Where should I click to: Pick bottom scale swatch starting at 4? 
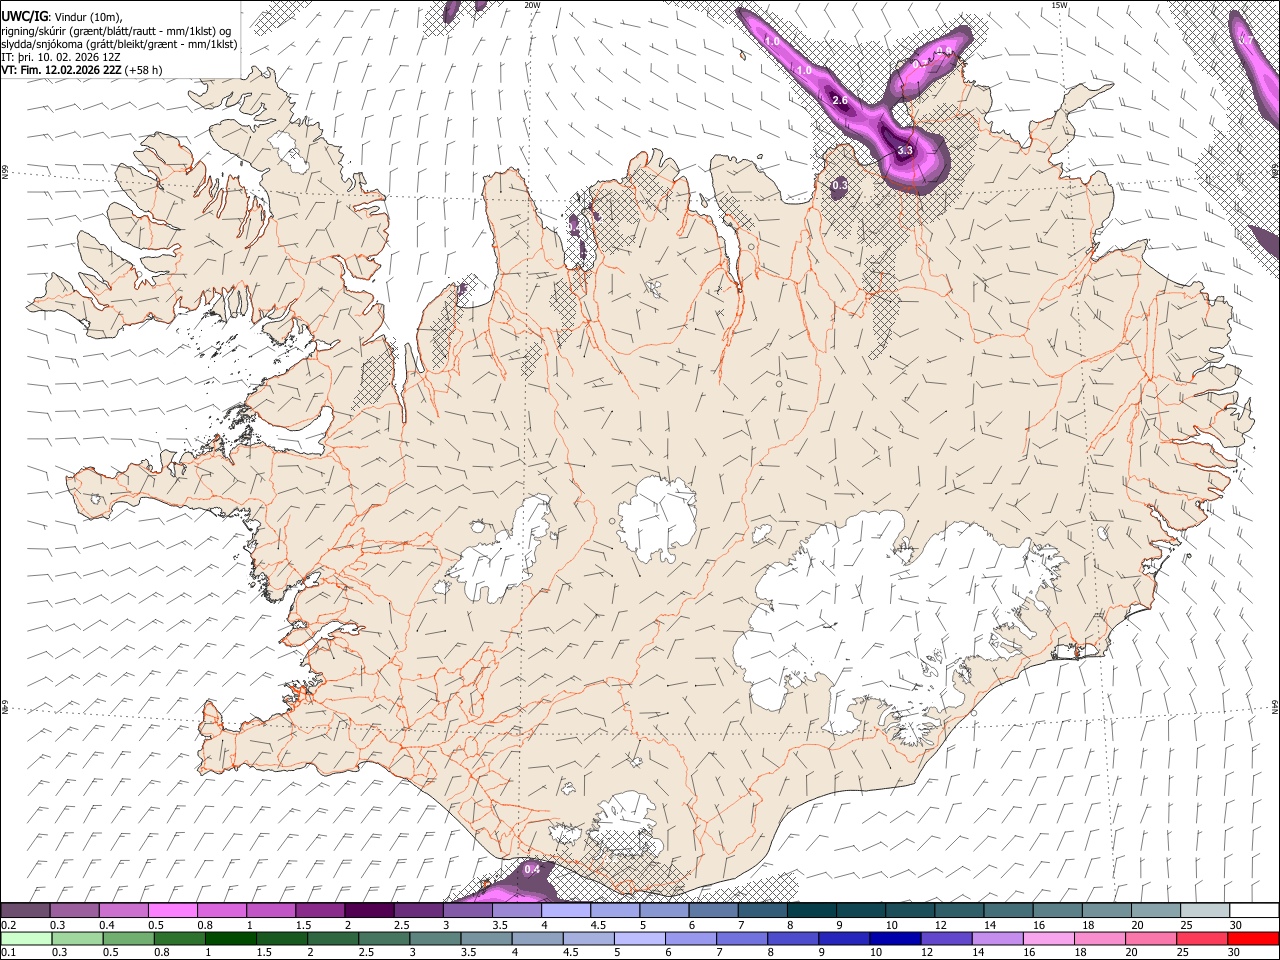pyautogui.click(x=538, y=938)
